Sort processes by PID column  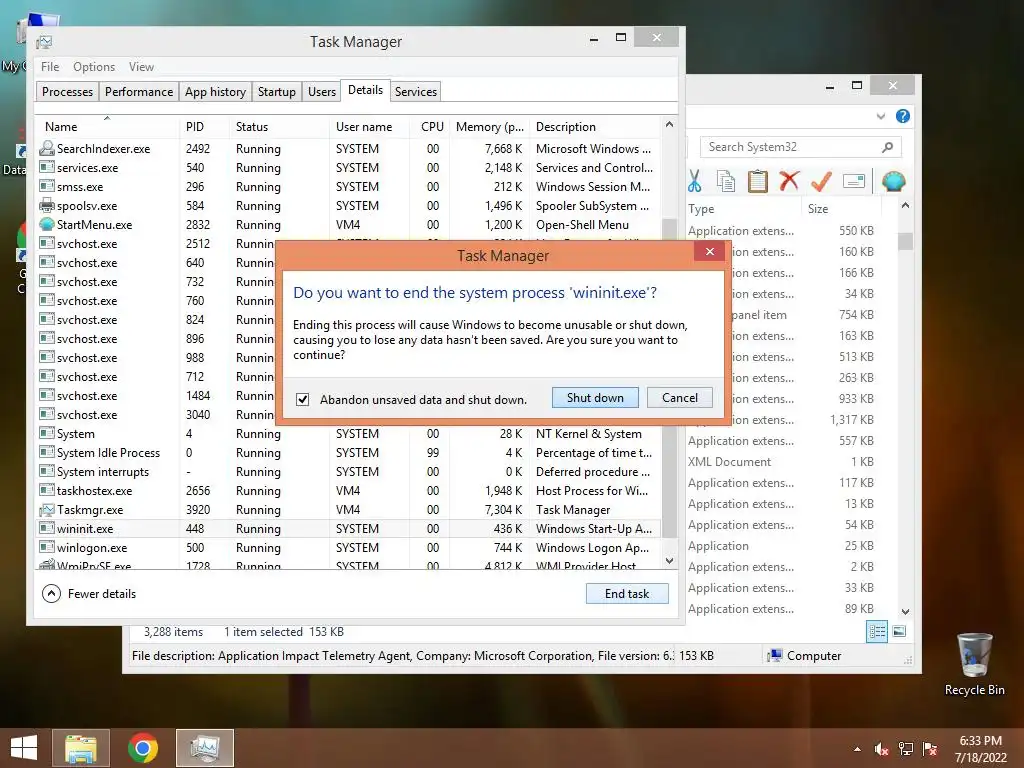pos(204,127)
